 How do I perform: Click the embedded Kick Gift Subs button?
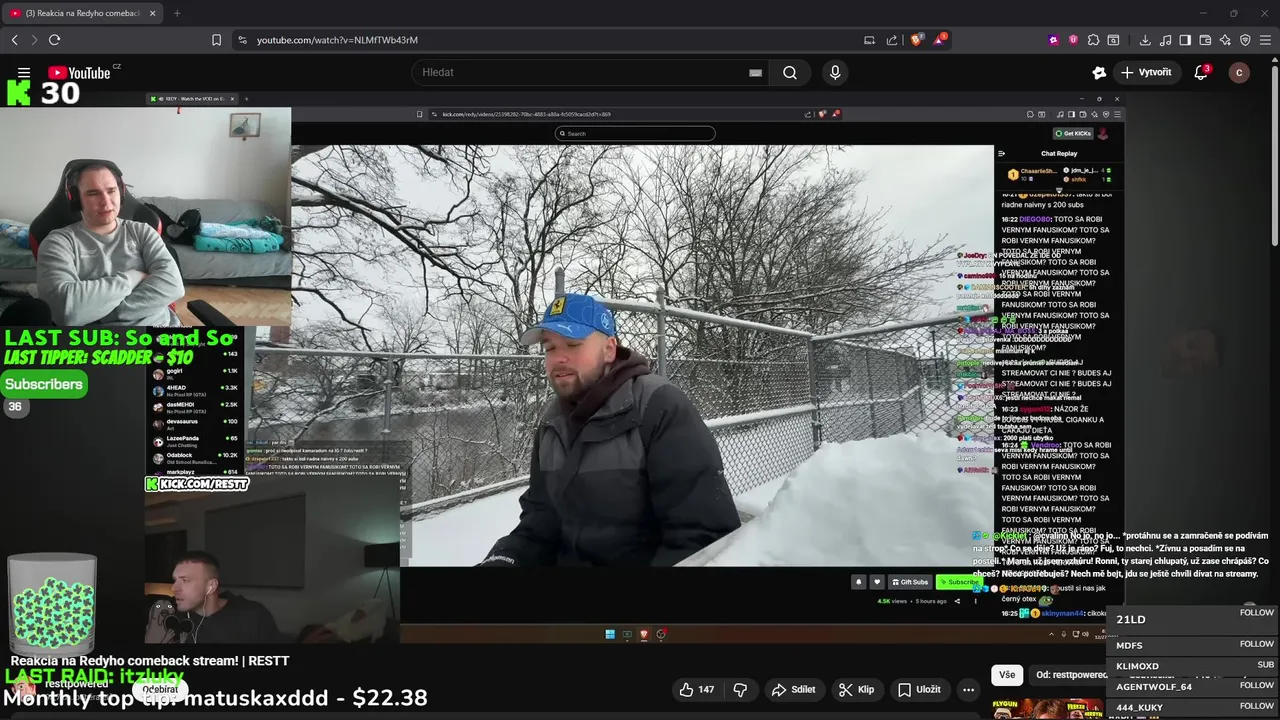[910, 582]
